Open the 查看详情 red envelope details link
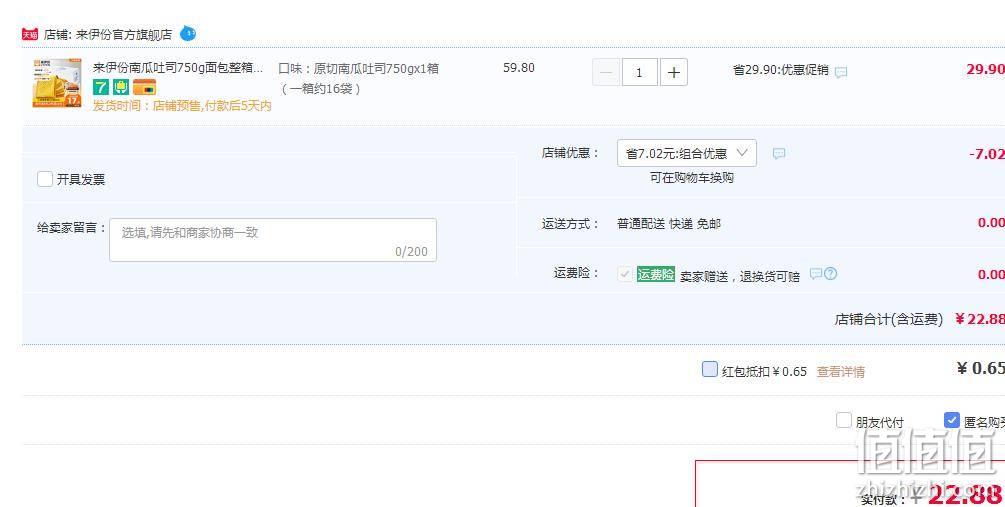This screenshot has height=507, width=1005. pos(840,372)
